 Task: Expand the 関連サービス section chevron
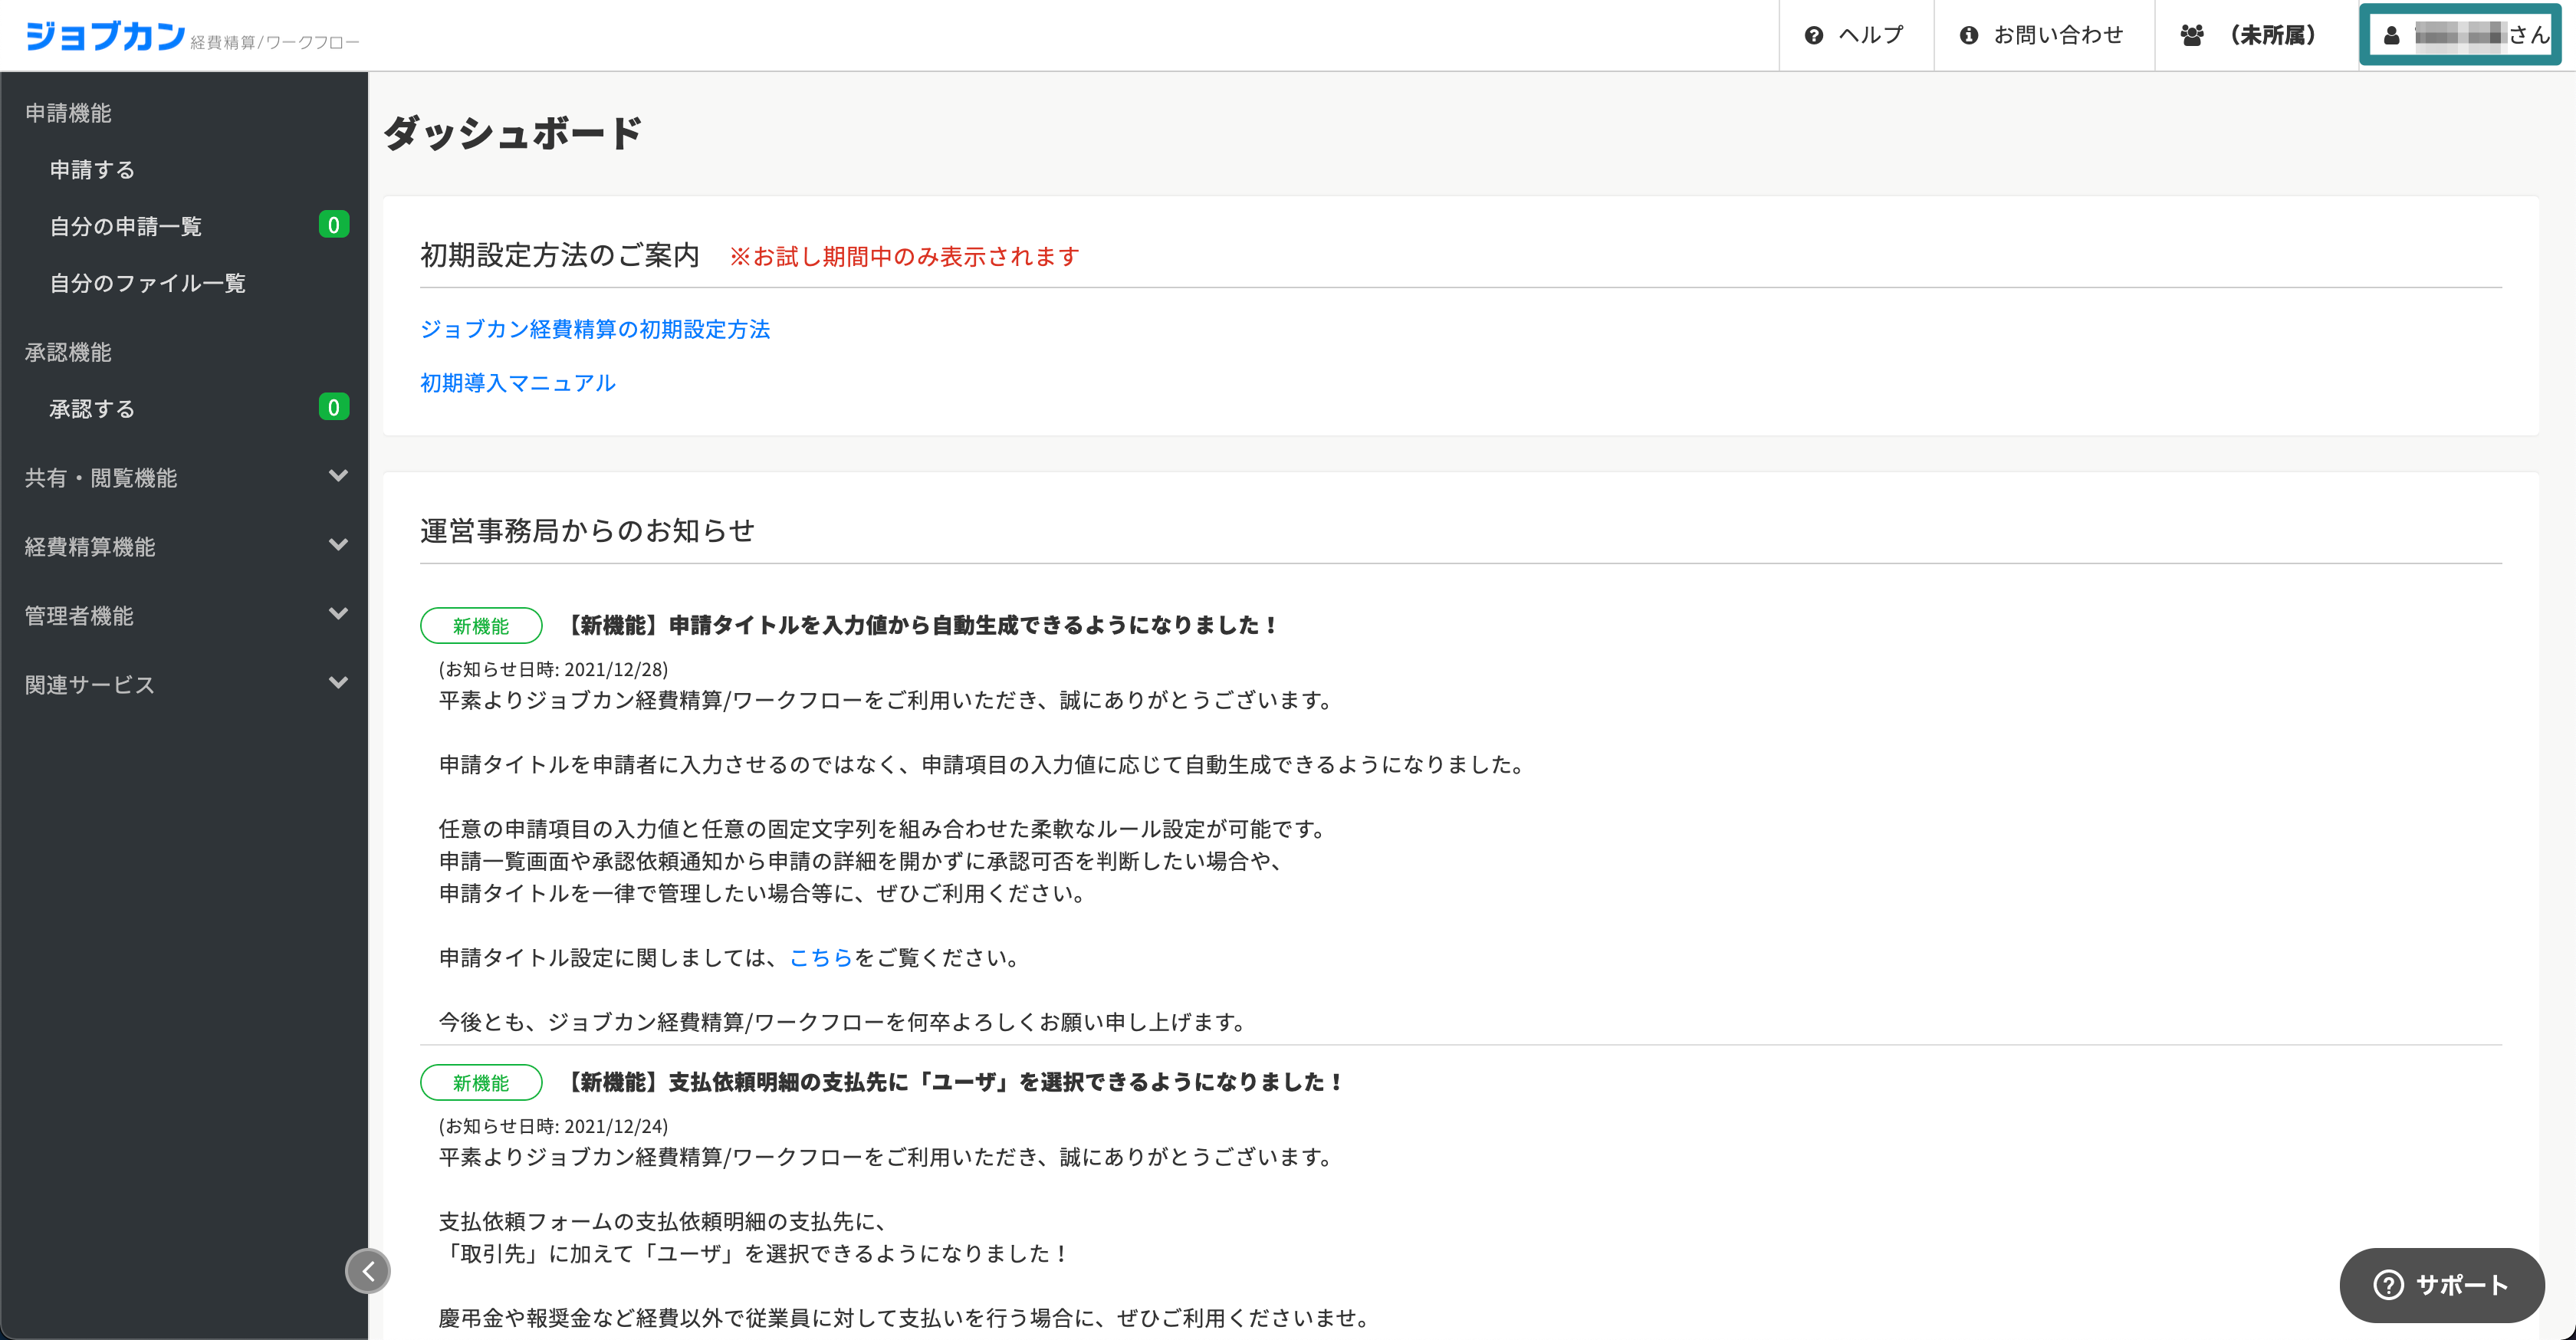tap(338, 683)
